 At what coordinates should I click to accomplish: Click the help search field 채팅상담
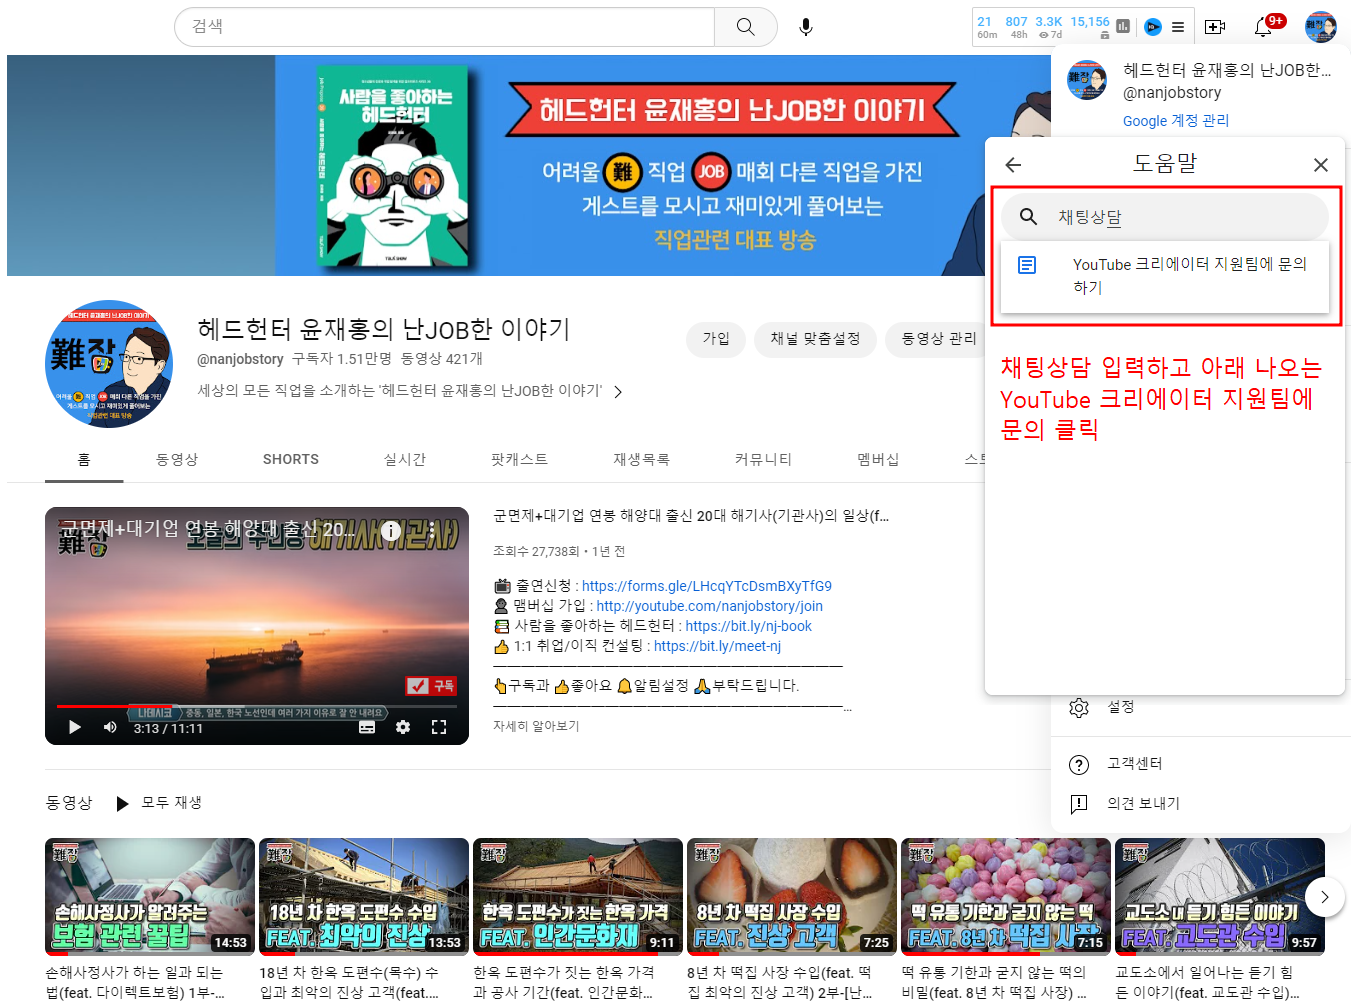pyautogui.click(x=1165, y=216)
